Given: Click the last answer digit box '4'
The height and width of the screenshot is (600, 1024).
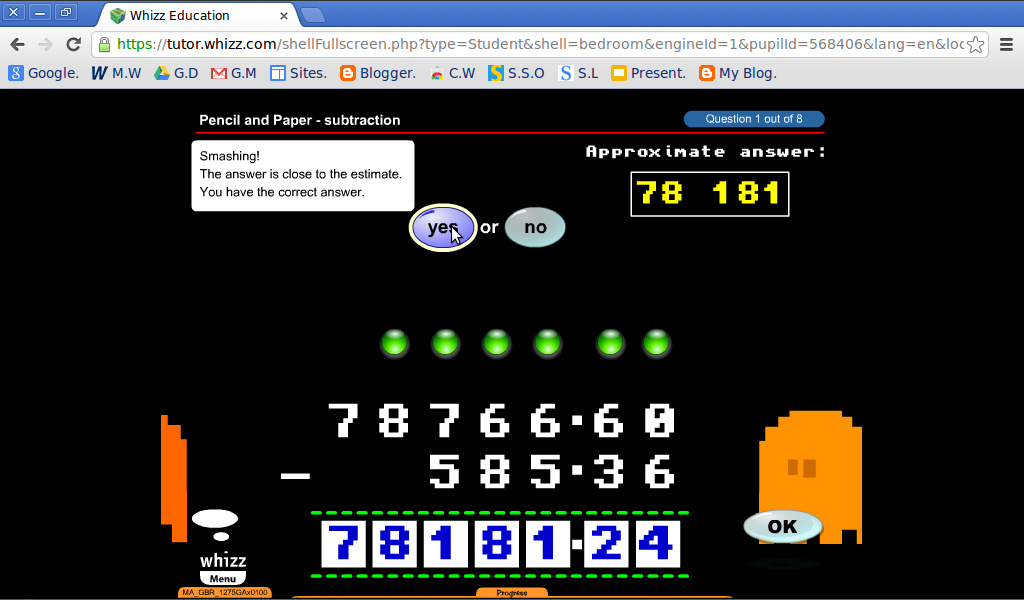Looking at the screenshot, I should (x=658, y=544).
